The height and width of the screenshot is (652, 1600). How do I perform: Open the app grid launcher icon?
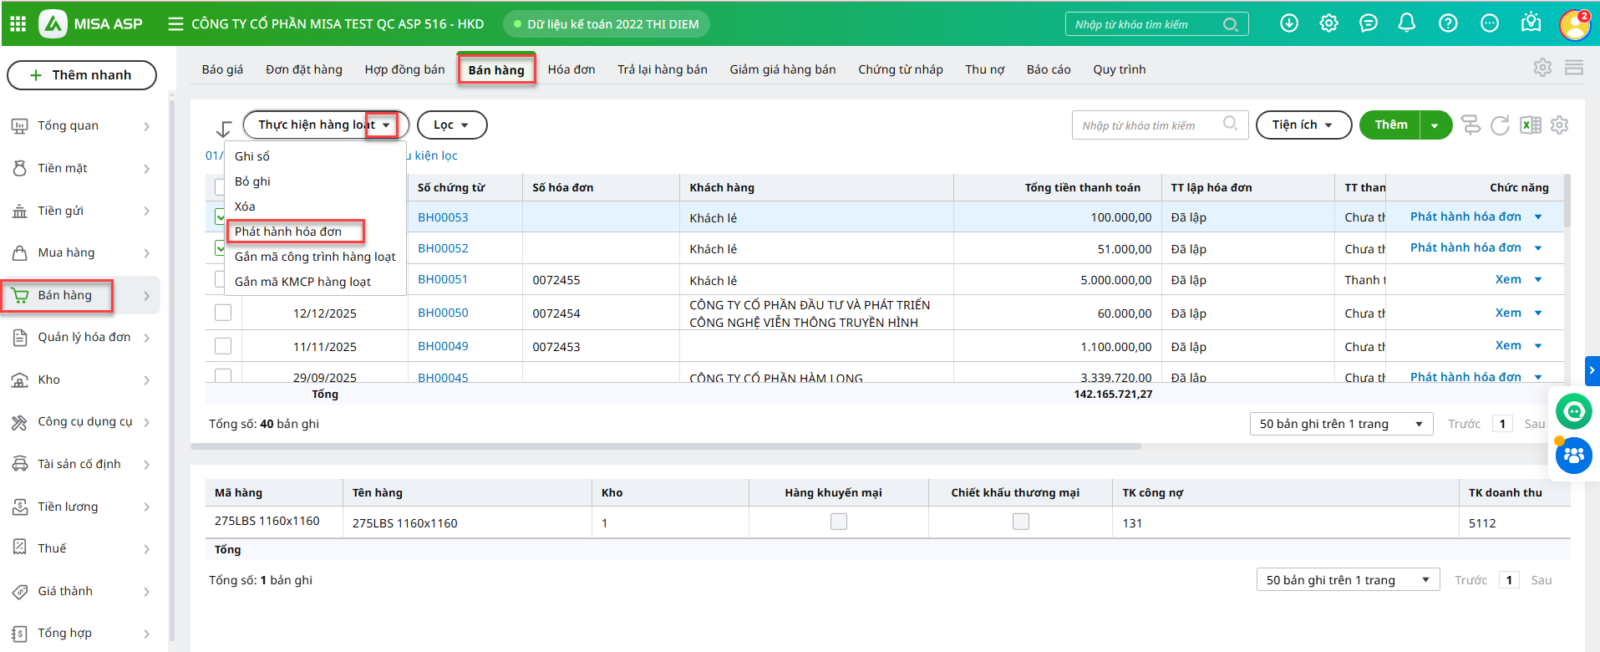pos(18,23)
